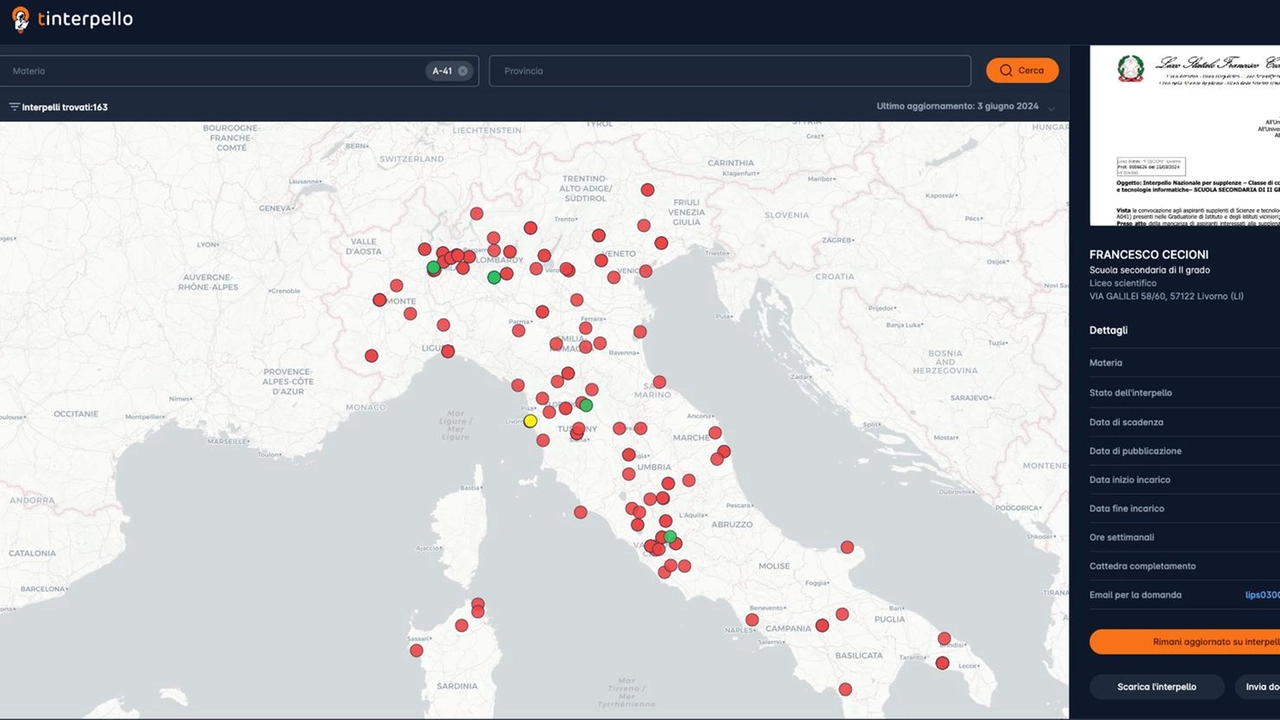This screenshot has height=720, width=1280.
Task: Click the Data inizio incarico row
Action: click(x=1184, y=480)
